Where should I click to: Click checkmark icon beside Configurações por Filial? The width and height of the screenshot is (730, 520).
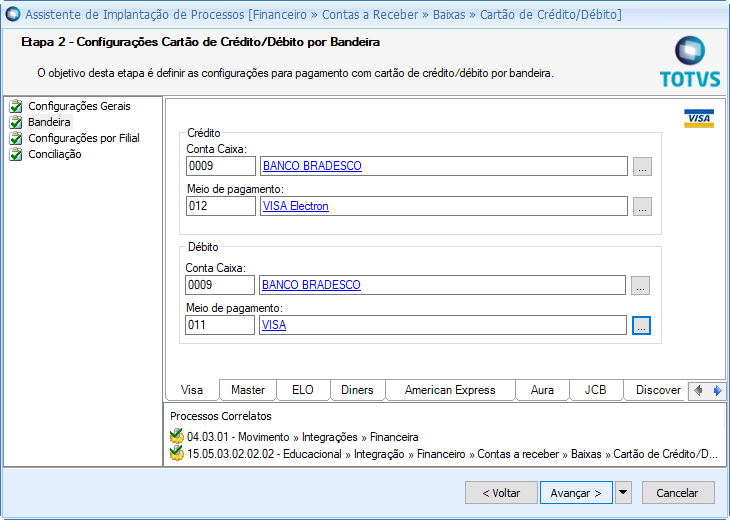point(16,138)
